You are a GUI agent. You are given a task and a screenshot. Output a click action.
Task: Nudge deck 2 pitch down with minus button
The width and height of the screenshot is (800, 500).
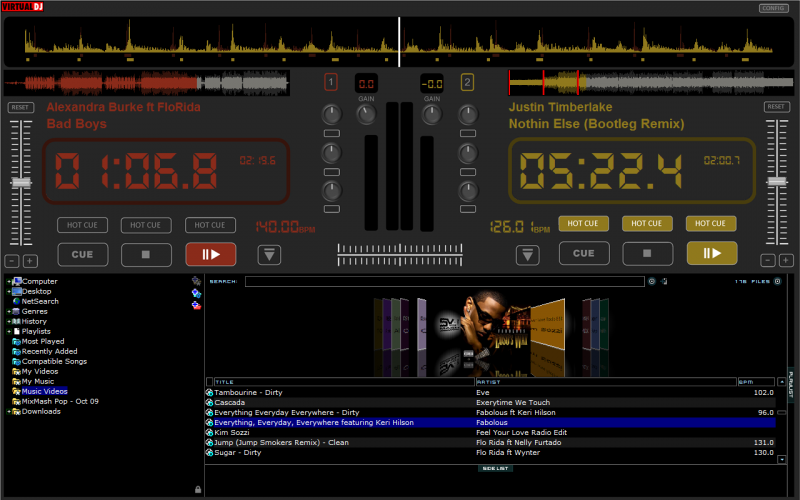point(767,260)
